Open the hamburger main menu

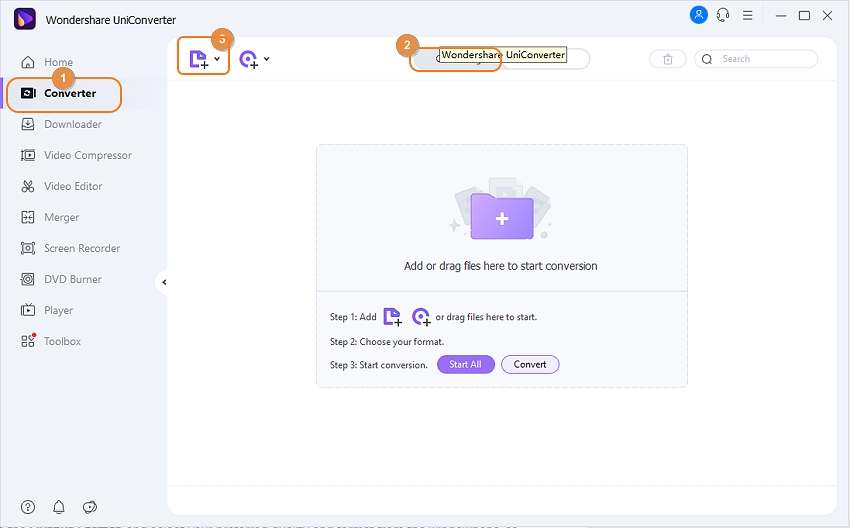click(748, 15)
